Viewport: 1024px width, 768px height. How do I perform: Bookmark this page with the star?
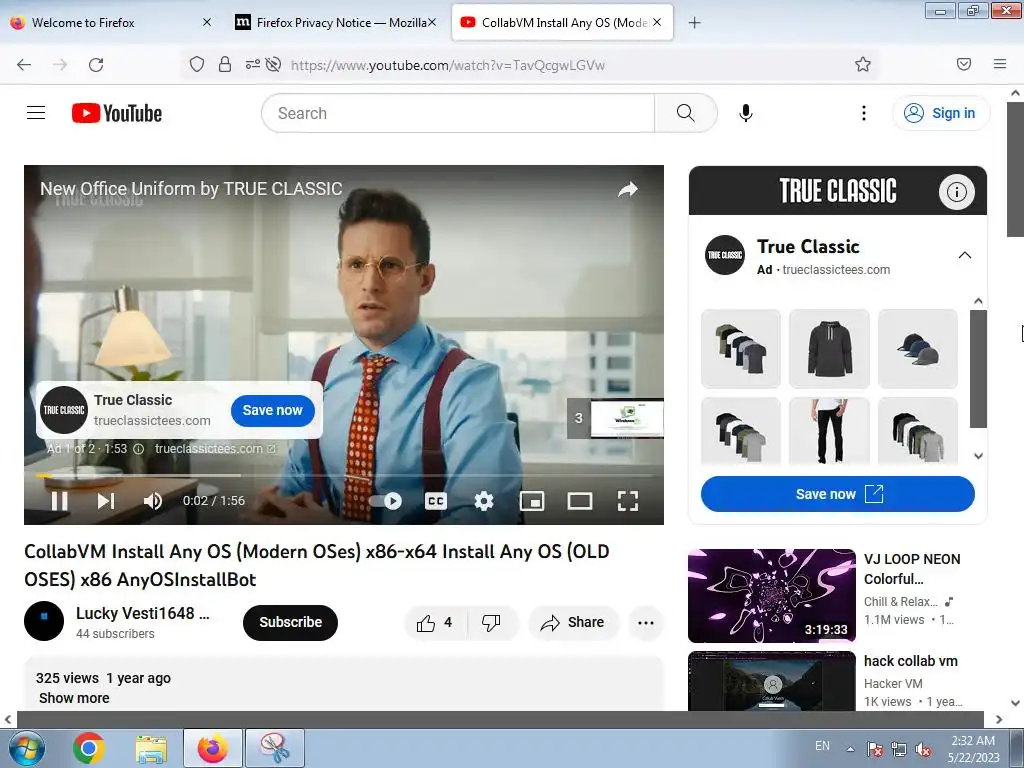point(863,64)
